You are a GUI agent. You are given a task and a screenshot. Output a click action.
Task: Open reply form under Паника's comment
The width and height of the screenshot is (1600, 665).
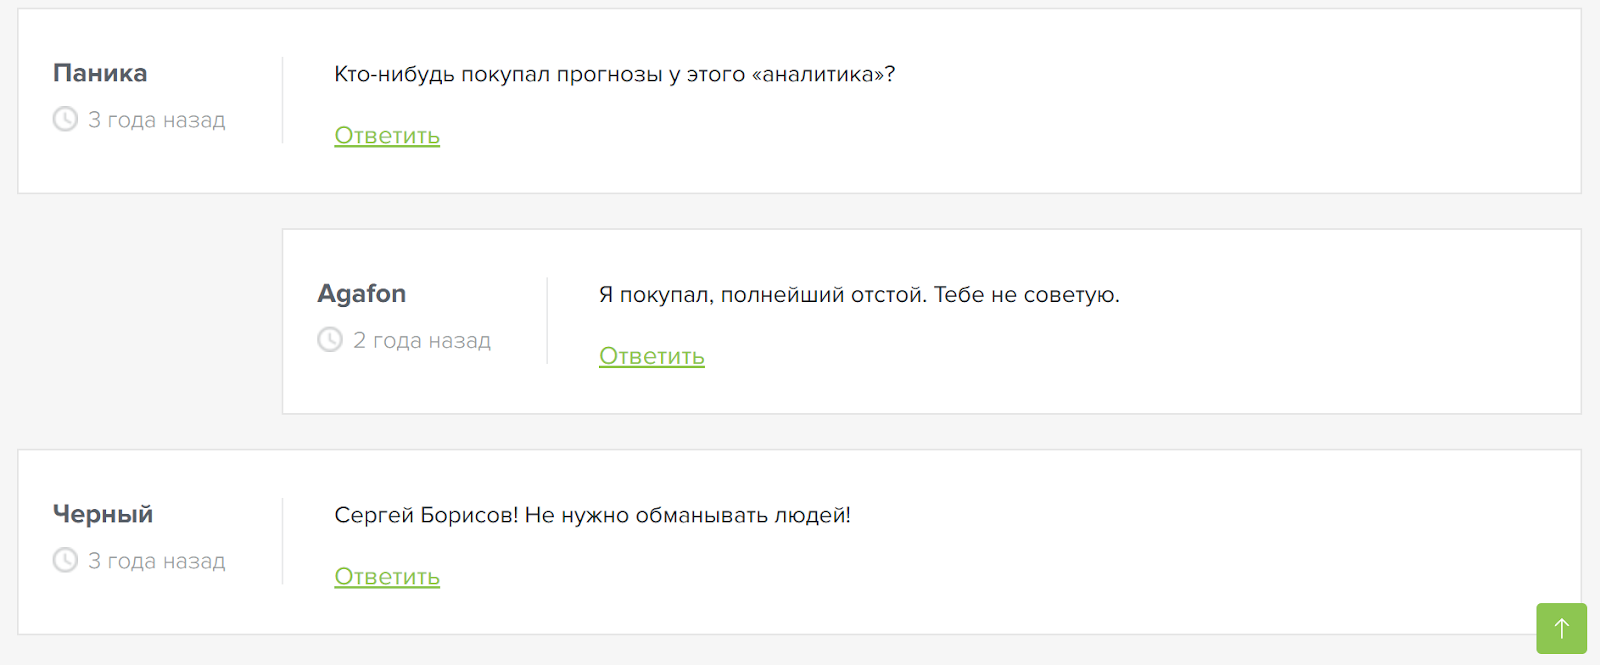click(386, 135)
